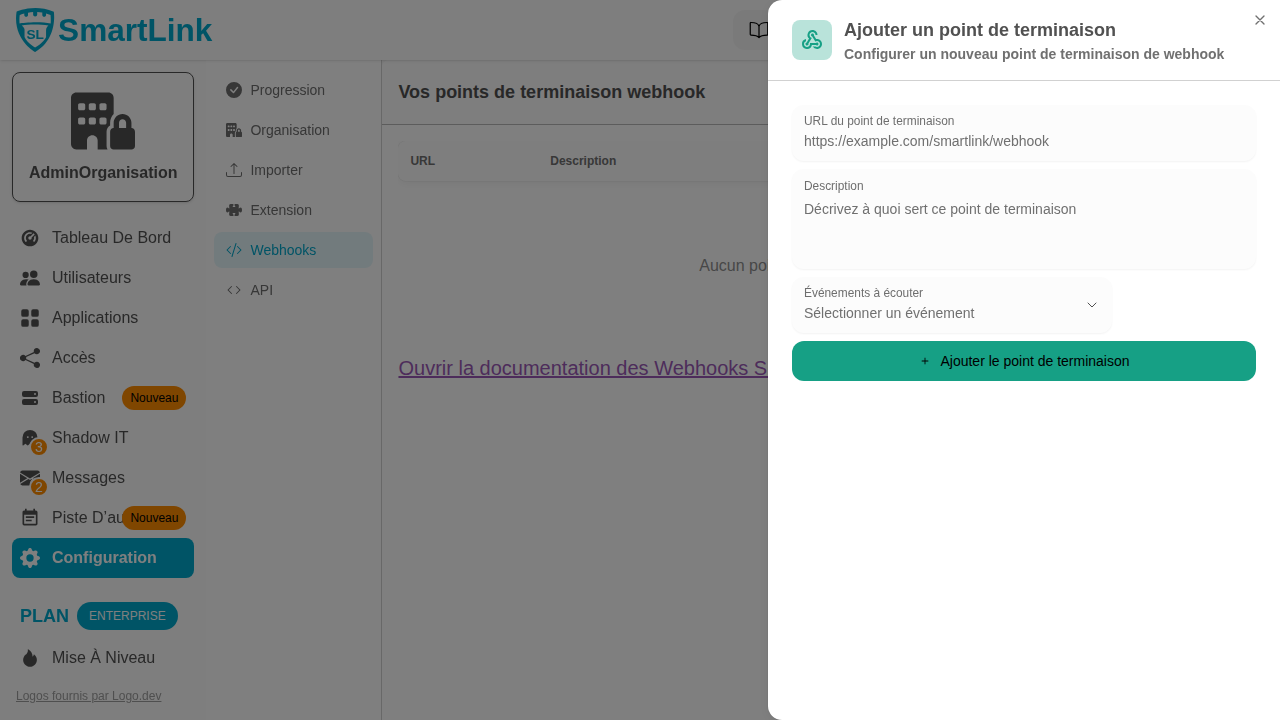Open Messages using its envelope icon

click(x=30, y=478)
